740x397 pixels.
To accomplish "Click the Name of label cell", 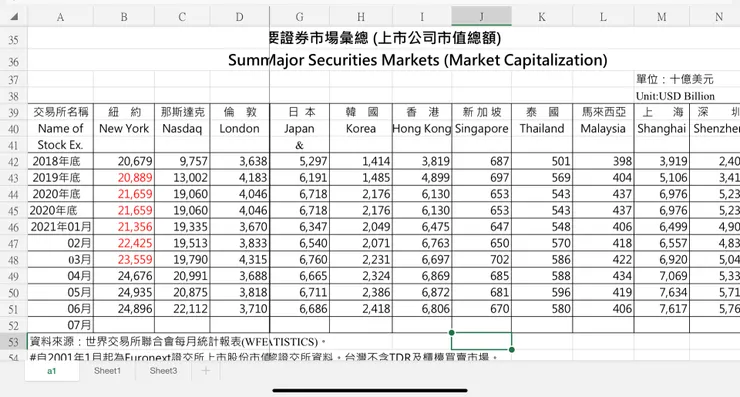I will point(60,128).
